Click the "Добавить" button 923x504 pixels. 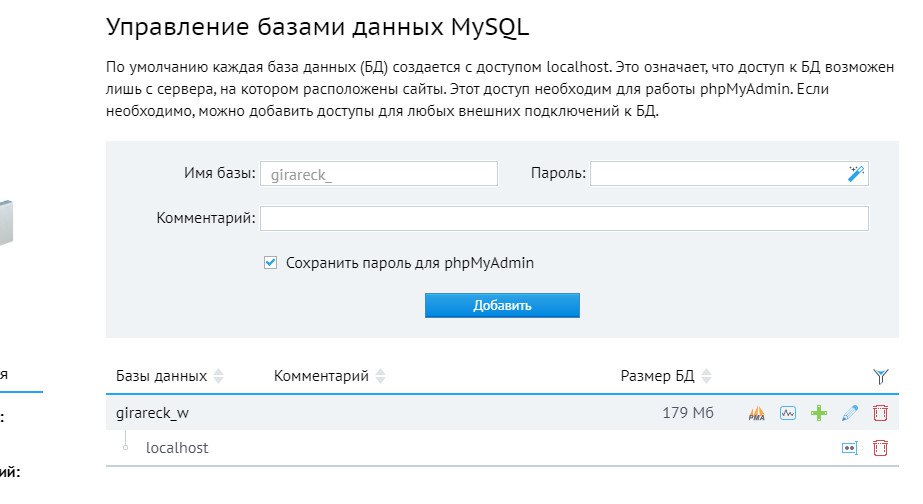pyautogui.click(x=502, y=305)
